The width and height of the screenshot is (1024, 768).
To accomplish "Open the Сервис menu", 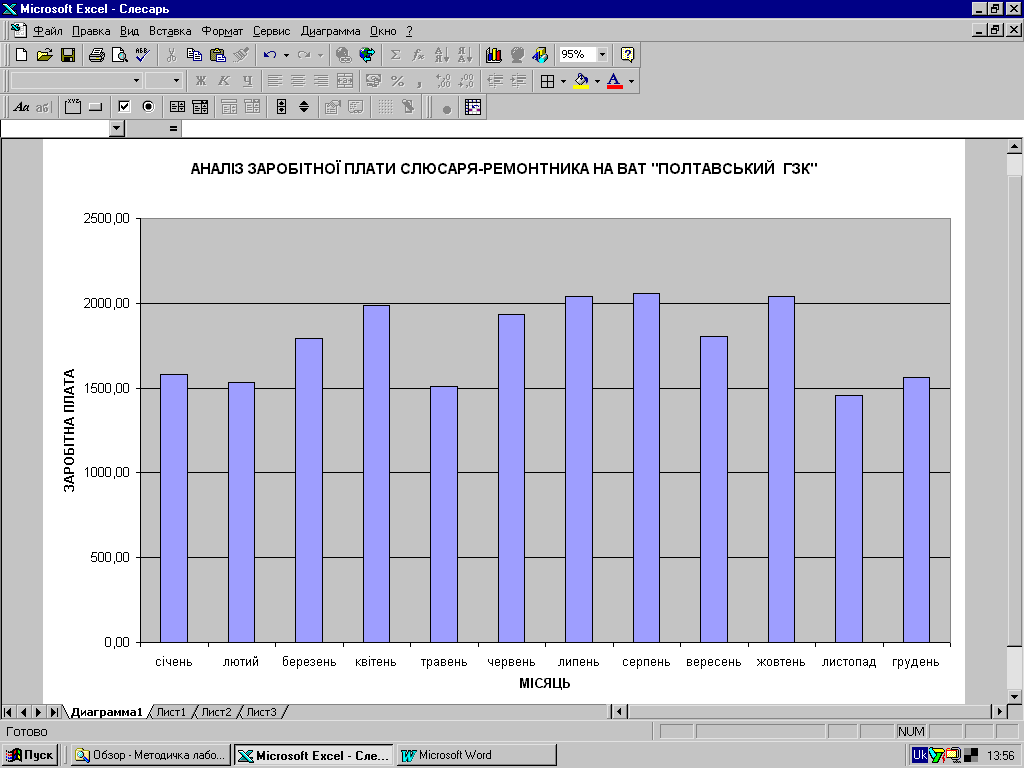I will pos(272,31).
